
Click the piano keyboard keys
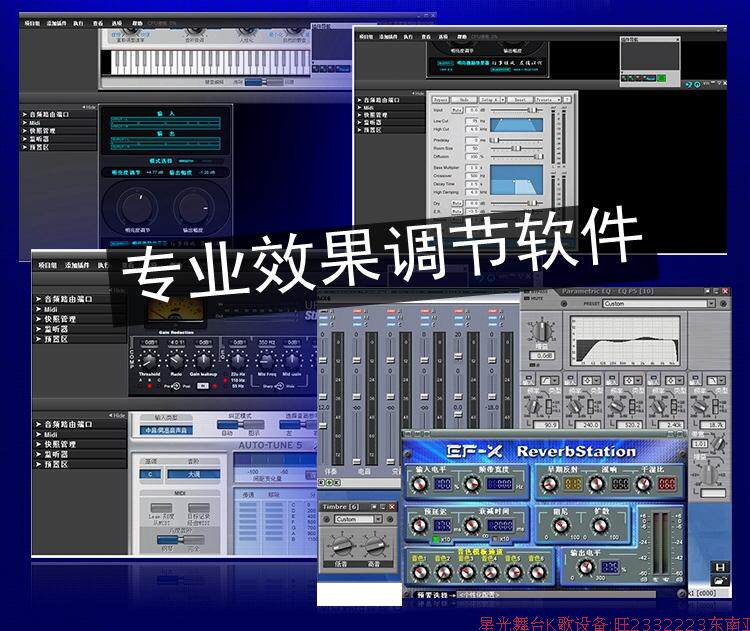pyautogui.click(x=210, y=63)
